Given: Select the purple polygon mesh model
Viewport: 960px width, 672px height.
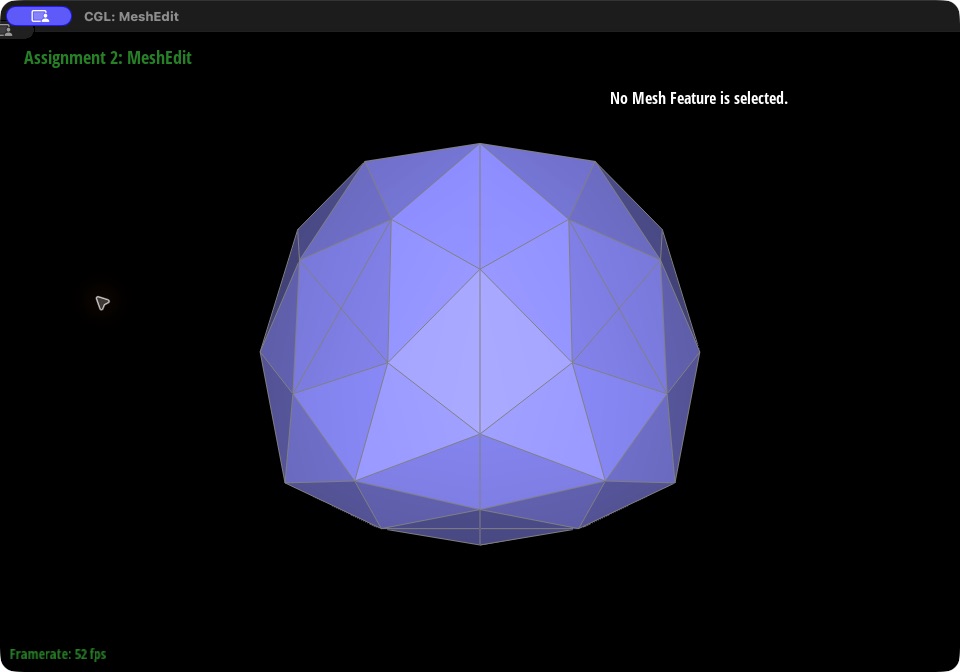Looking at the screenshot, I should click(480, 344).
